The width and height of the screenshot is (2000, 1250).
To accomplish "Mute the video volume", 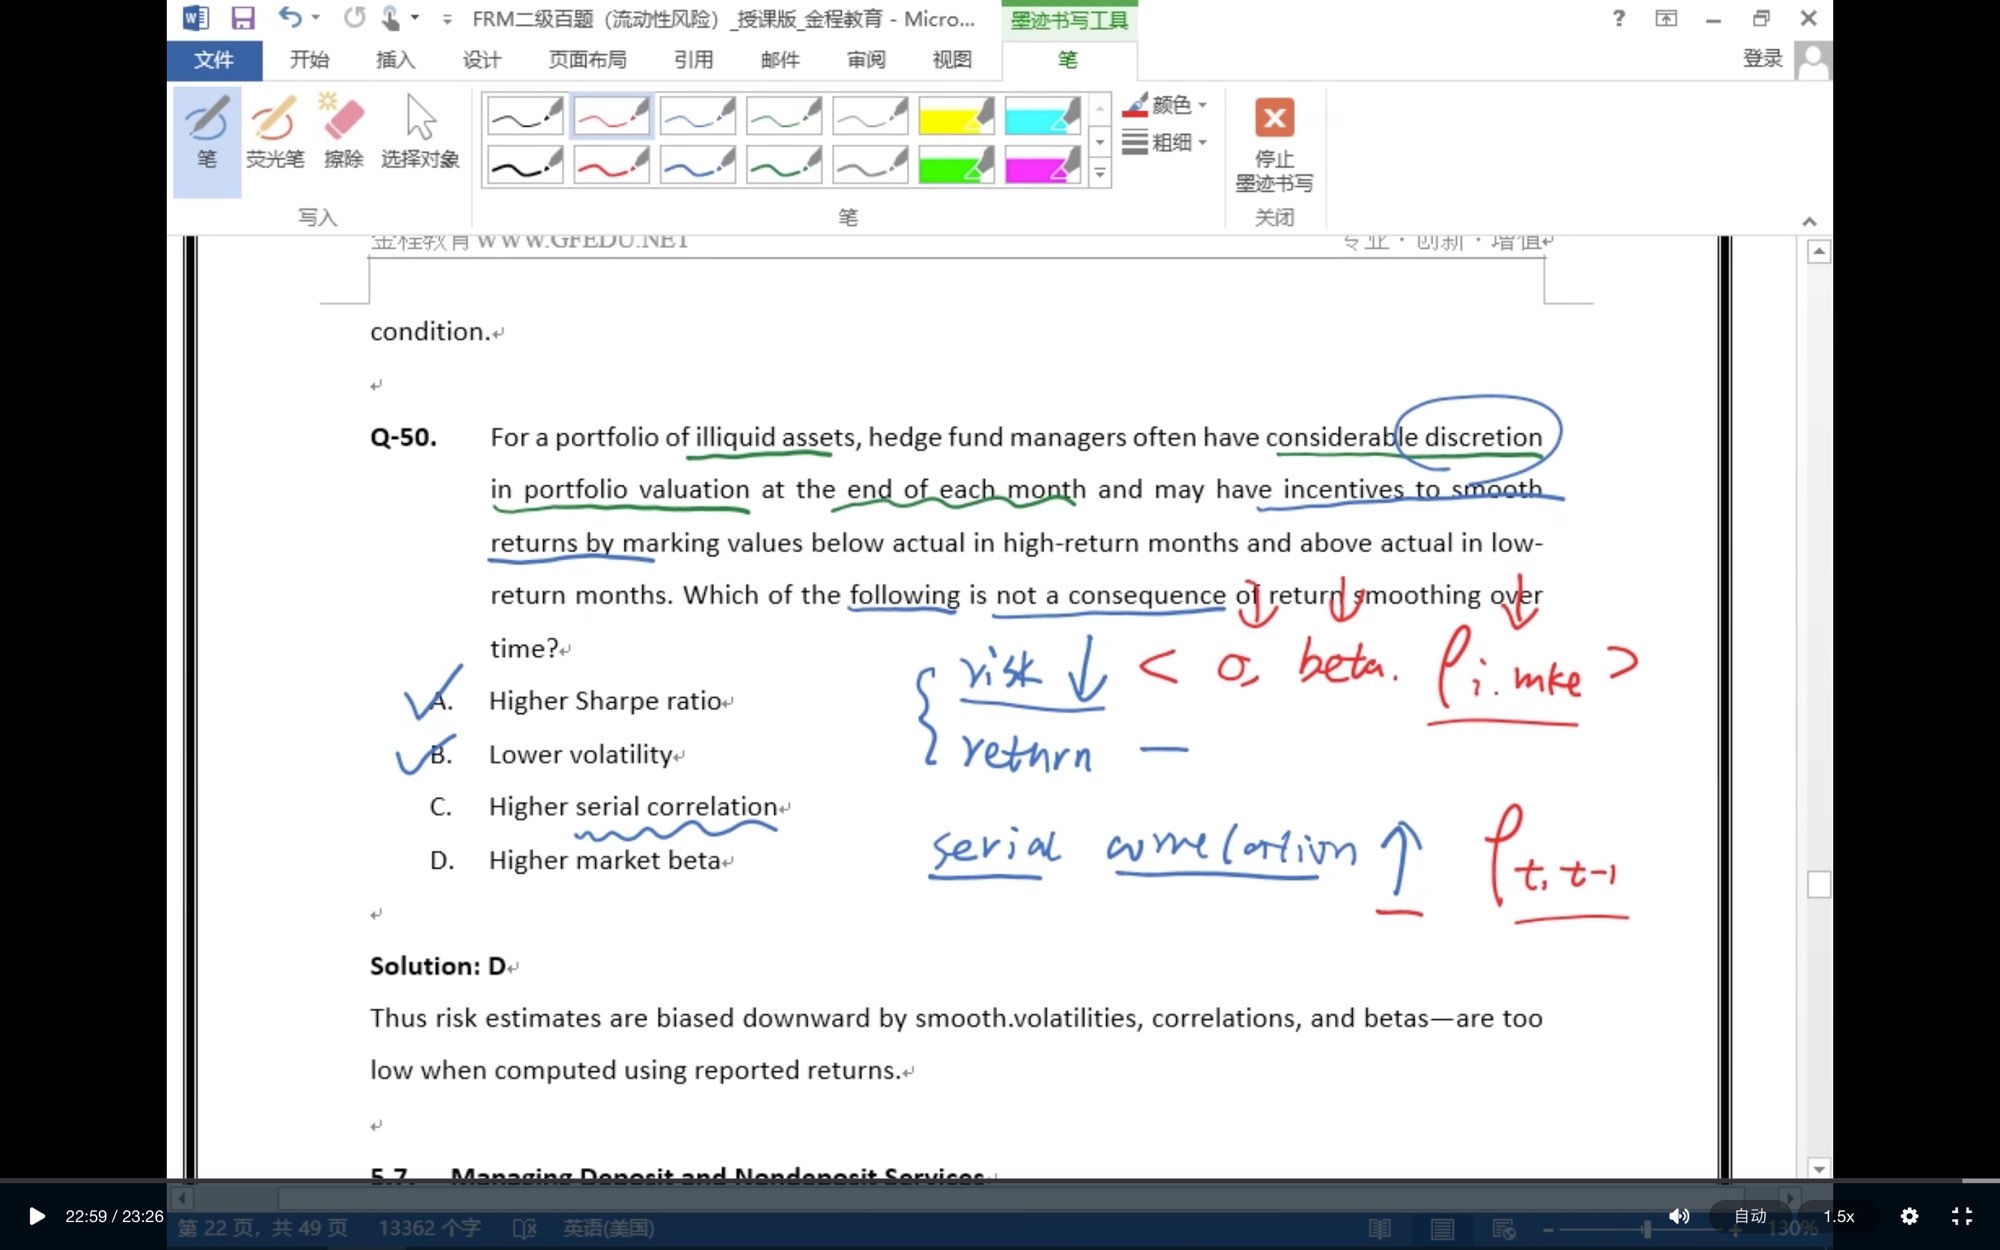I will (1679, 1216).
